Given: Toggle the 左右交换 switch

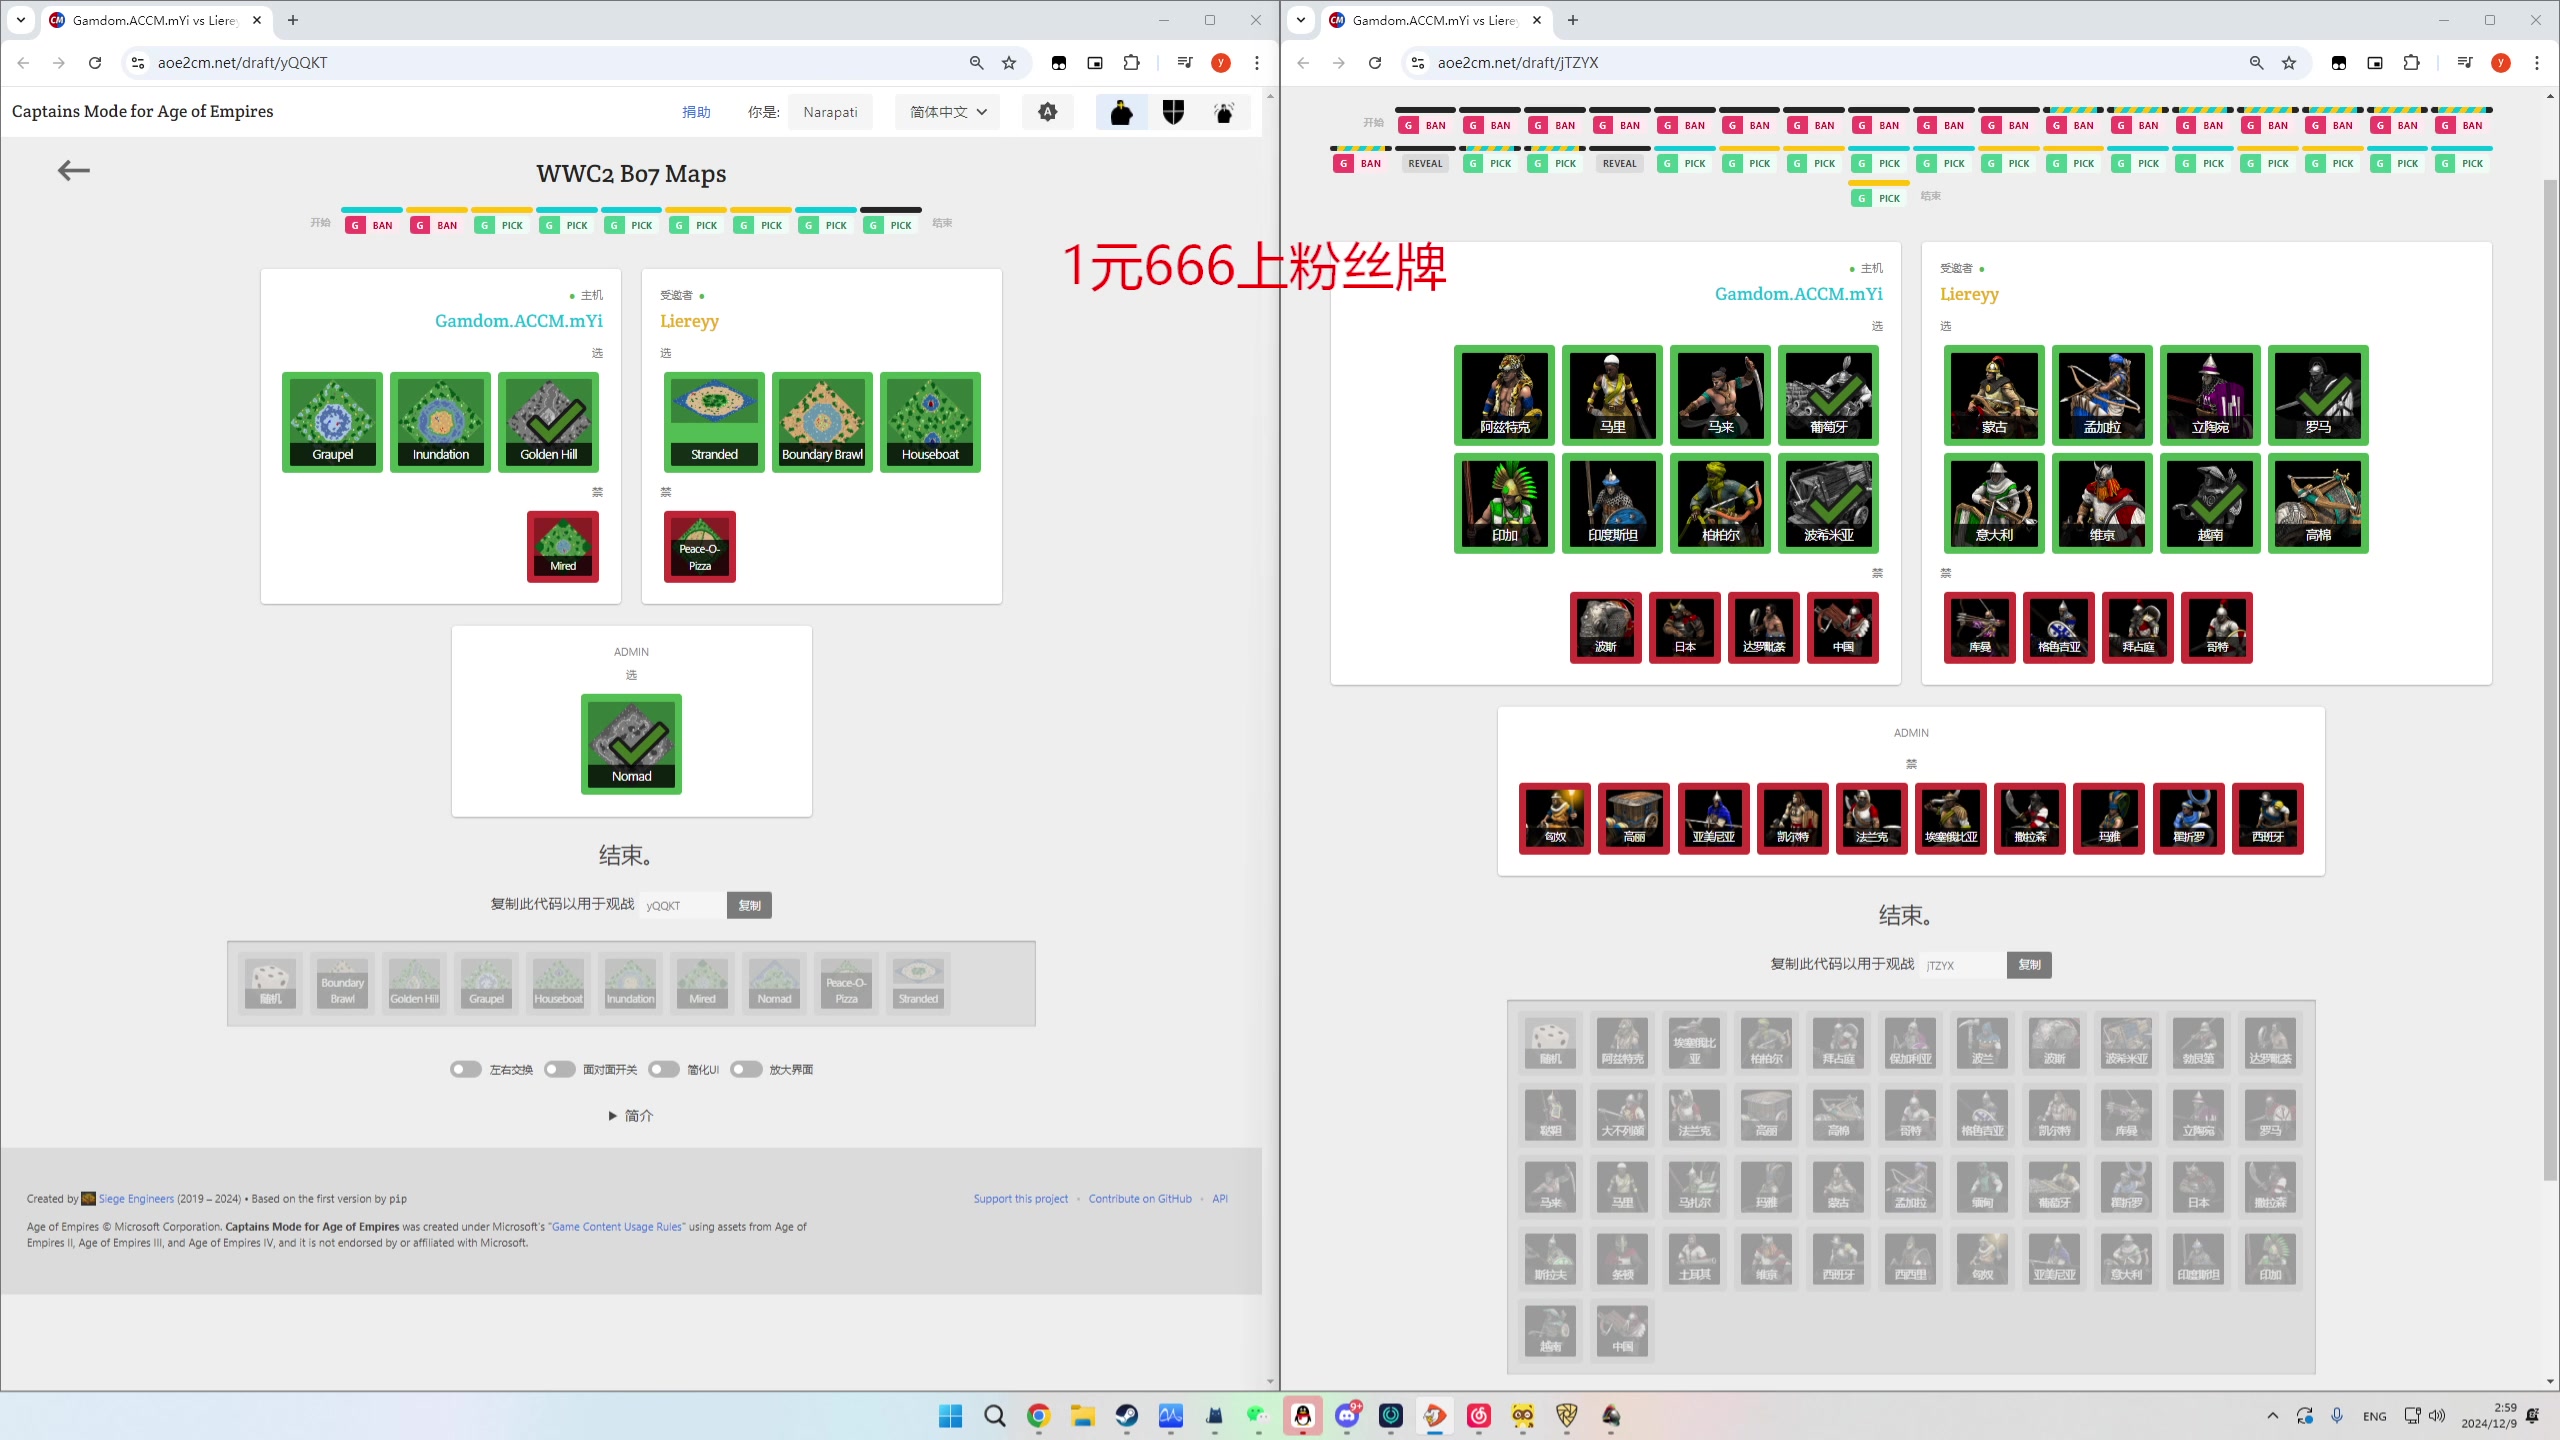Looking at the screenshot, I should (x=465, y=1069).
